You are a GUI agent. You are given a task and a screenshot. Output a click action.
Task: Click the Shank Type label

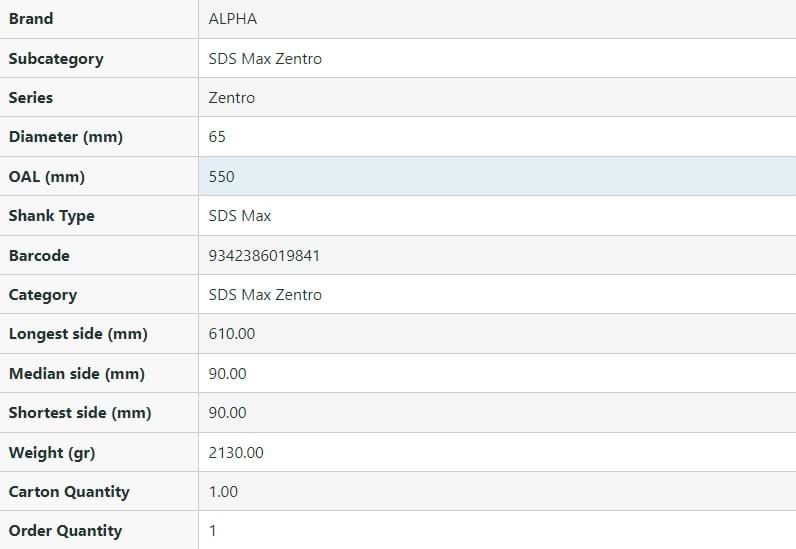(51, 216)
